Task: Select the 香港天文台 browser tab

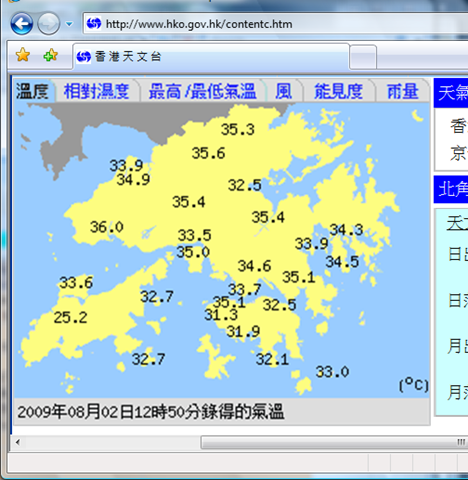Action: coord(211,56)
